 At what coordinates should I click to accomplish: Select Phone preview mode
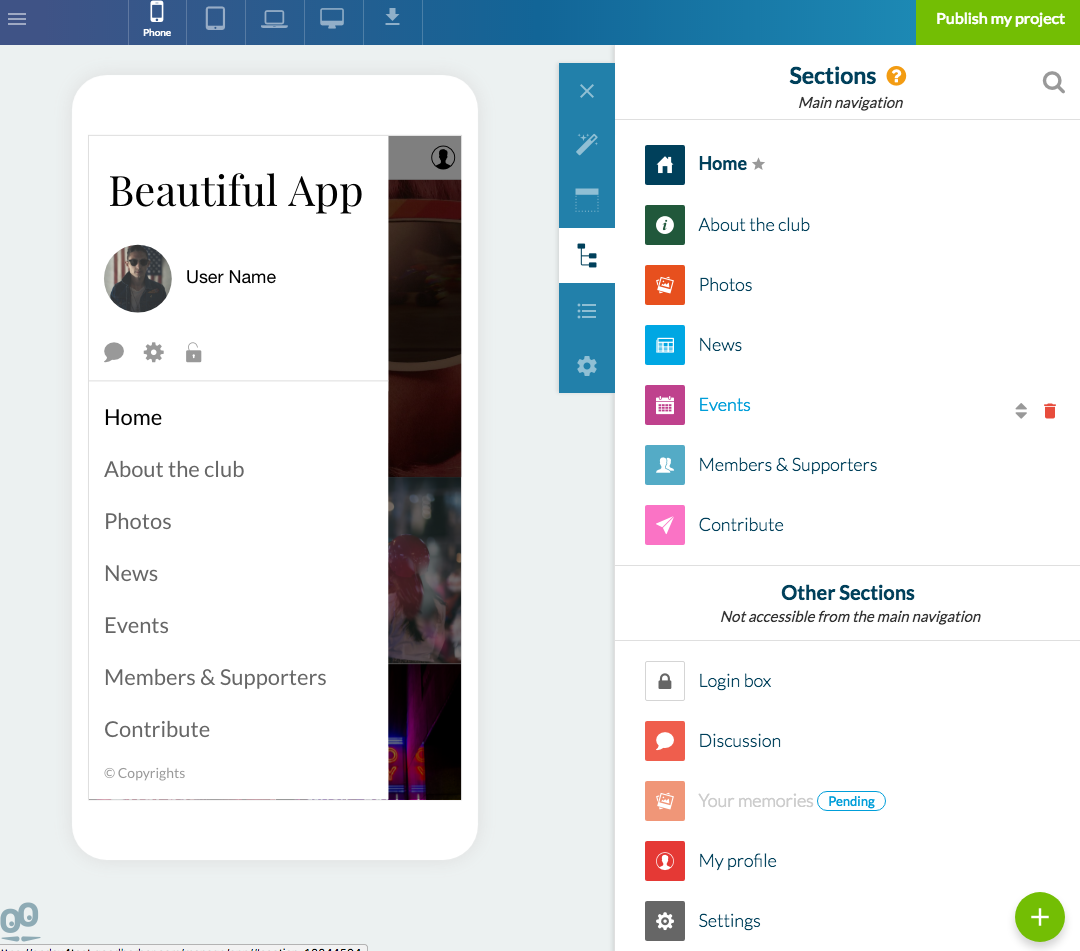tap(157, 21)
